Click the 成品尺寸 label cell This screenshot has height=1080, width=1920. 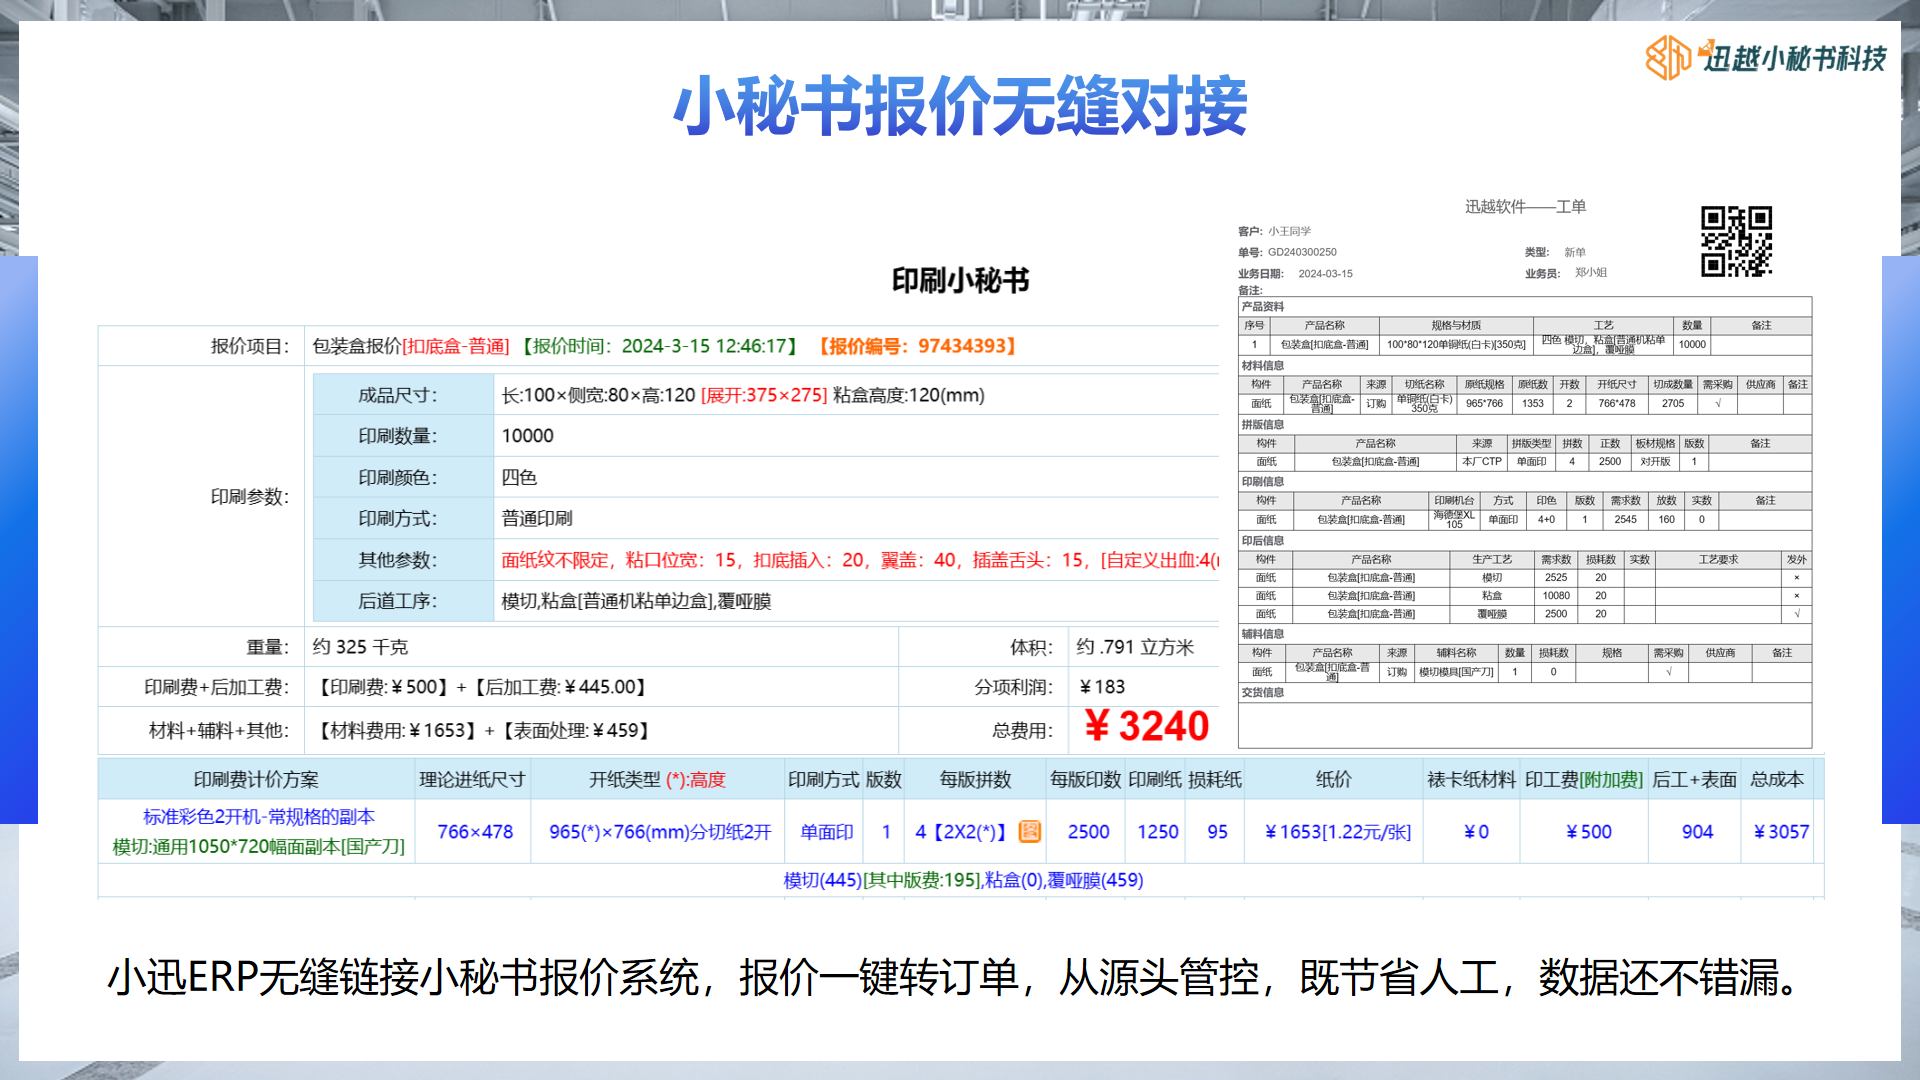tap(403, 395)
